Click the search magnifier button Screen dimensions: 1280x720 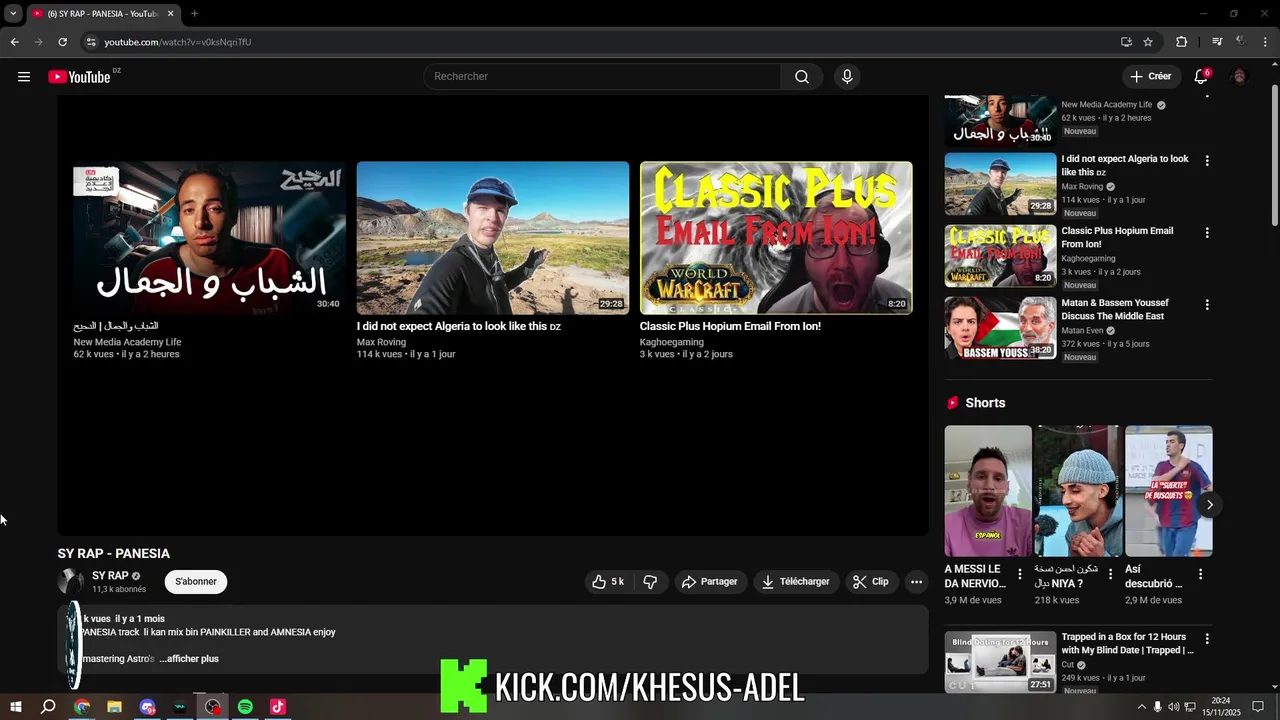click(x=802, y=77)
